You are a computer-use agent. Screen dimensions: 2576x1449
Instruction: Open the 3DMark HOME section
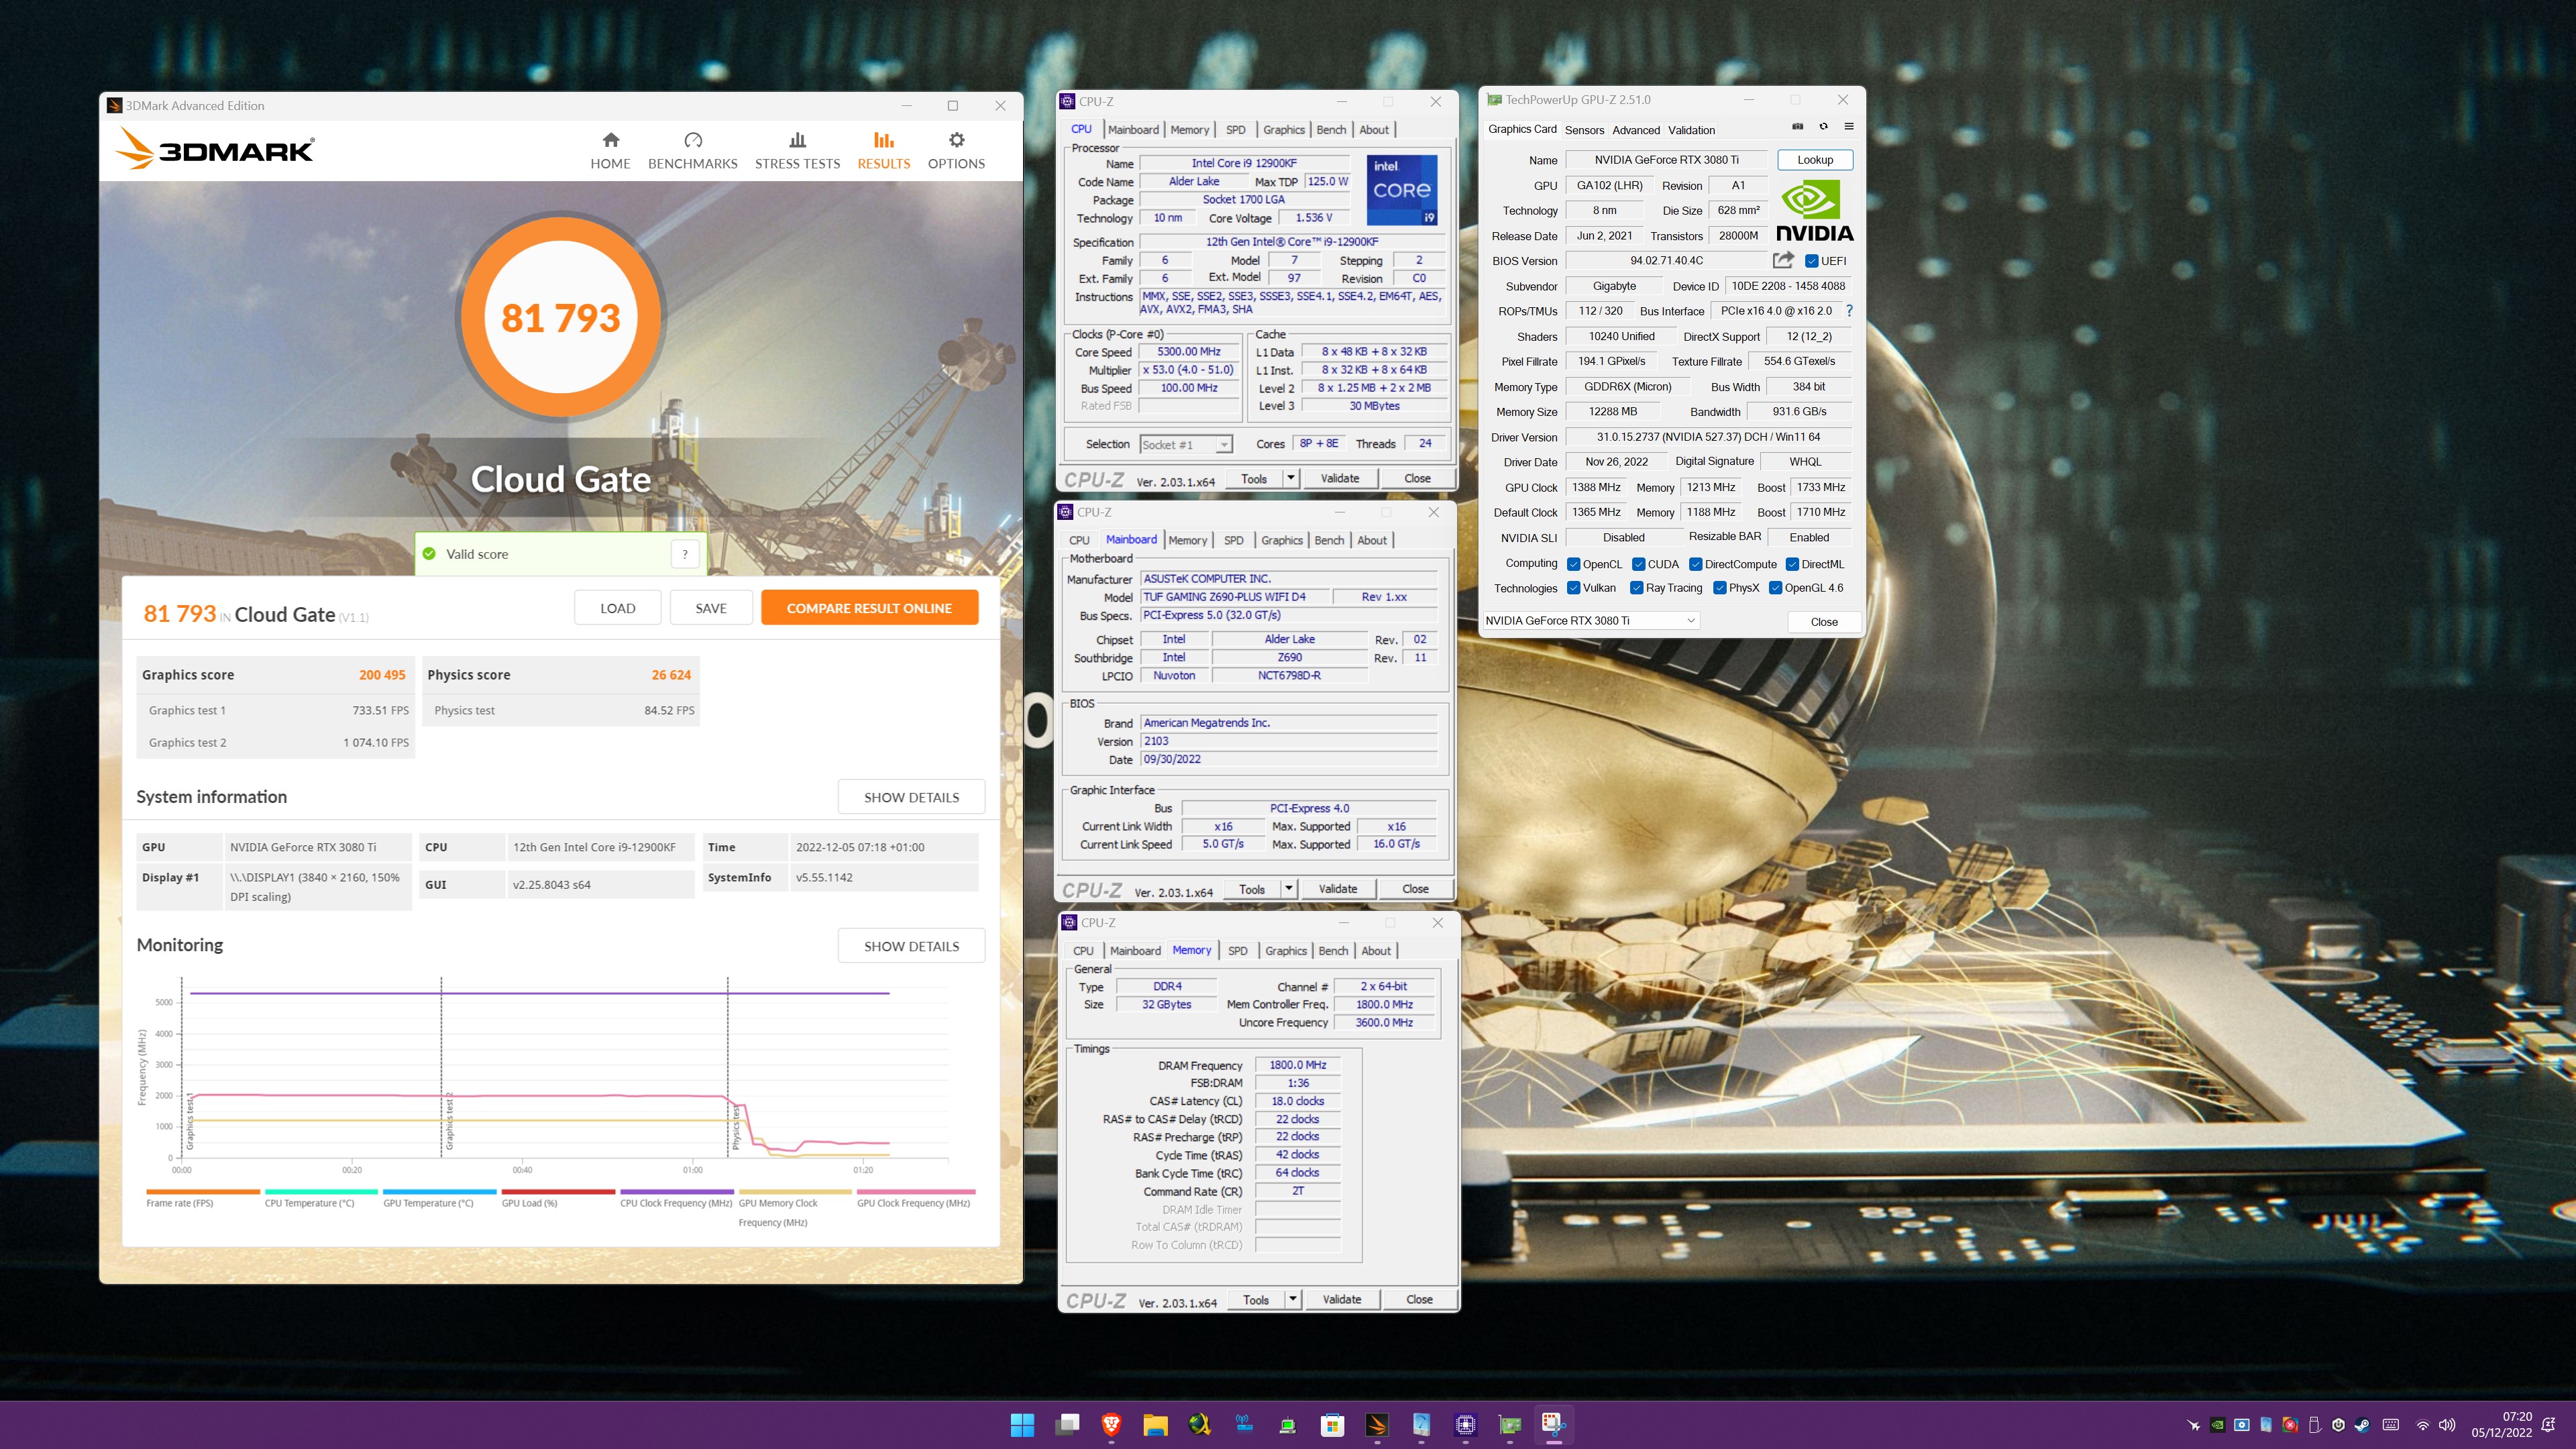pyautogui.click(x=610, y=151)
